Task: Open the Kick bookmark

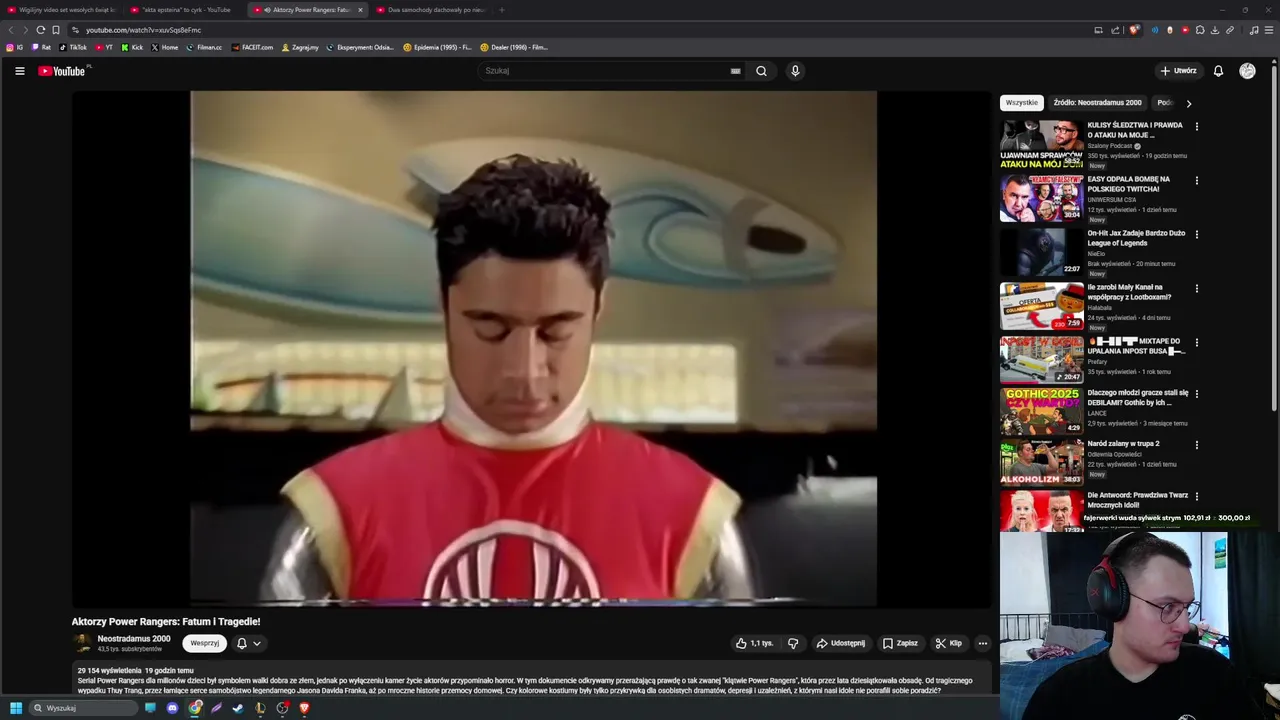Action: 133,47
